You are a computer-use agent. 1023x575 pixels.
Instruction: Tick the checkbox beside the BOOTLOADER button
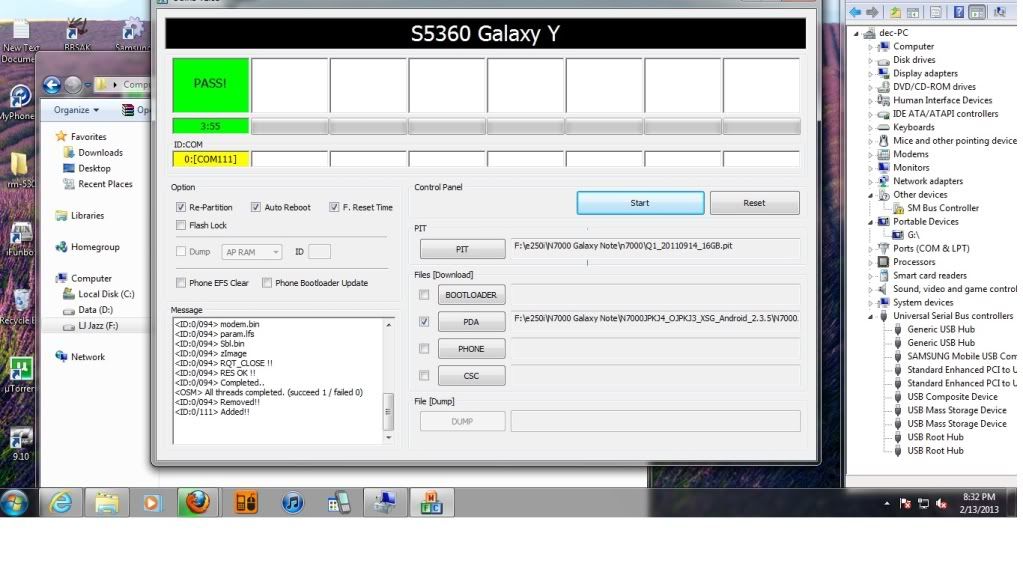(x=424, y=295)
